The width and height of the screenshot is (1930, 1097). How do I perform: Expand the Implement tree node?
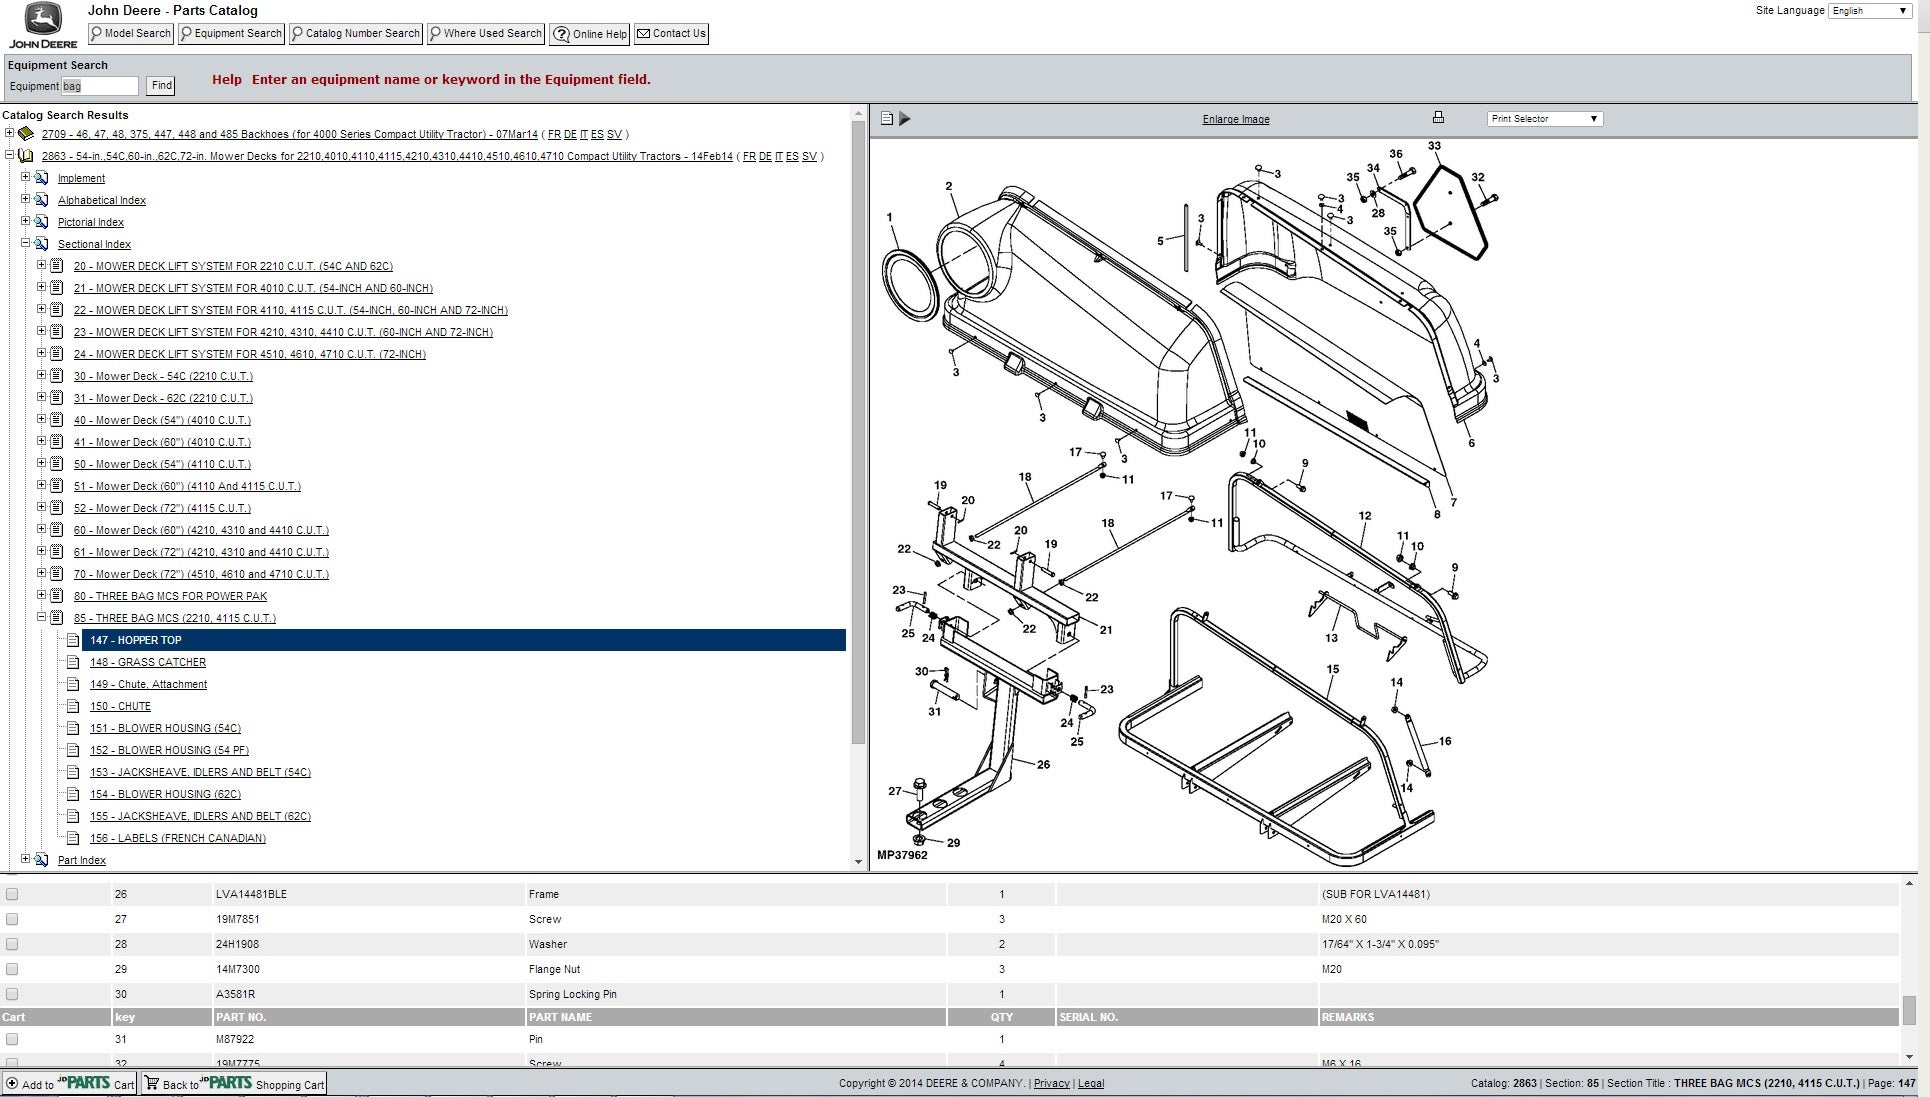coord(26,177)
